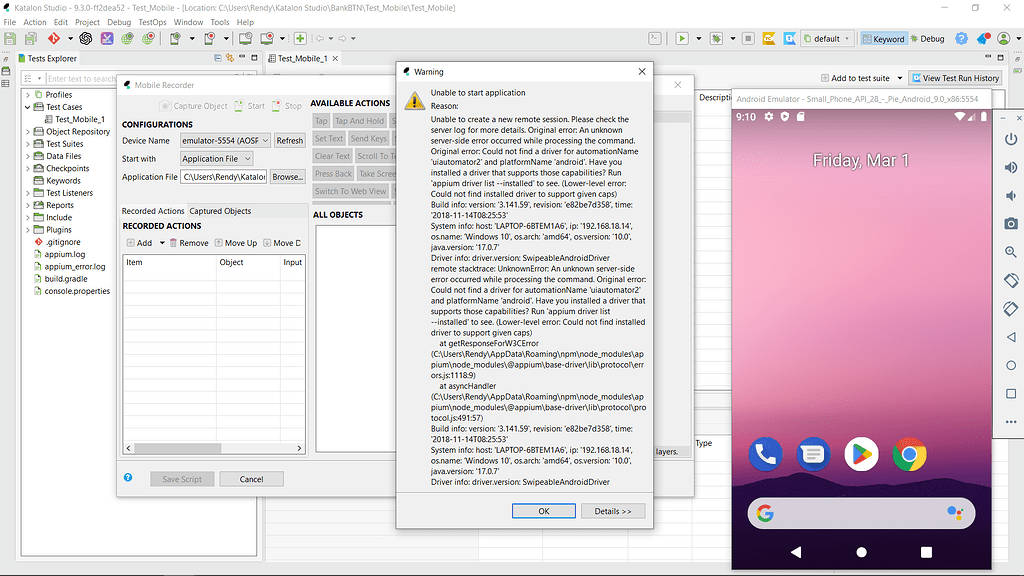Switch to Keyword view mode
Viewport: 1024px width, 576px height.
tap(886, 38)
